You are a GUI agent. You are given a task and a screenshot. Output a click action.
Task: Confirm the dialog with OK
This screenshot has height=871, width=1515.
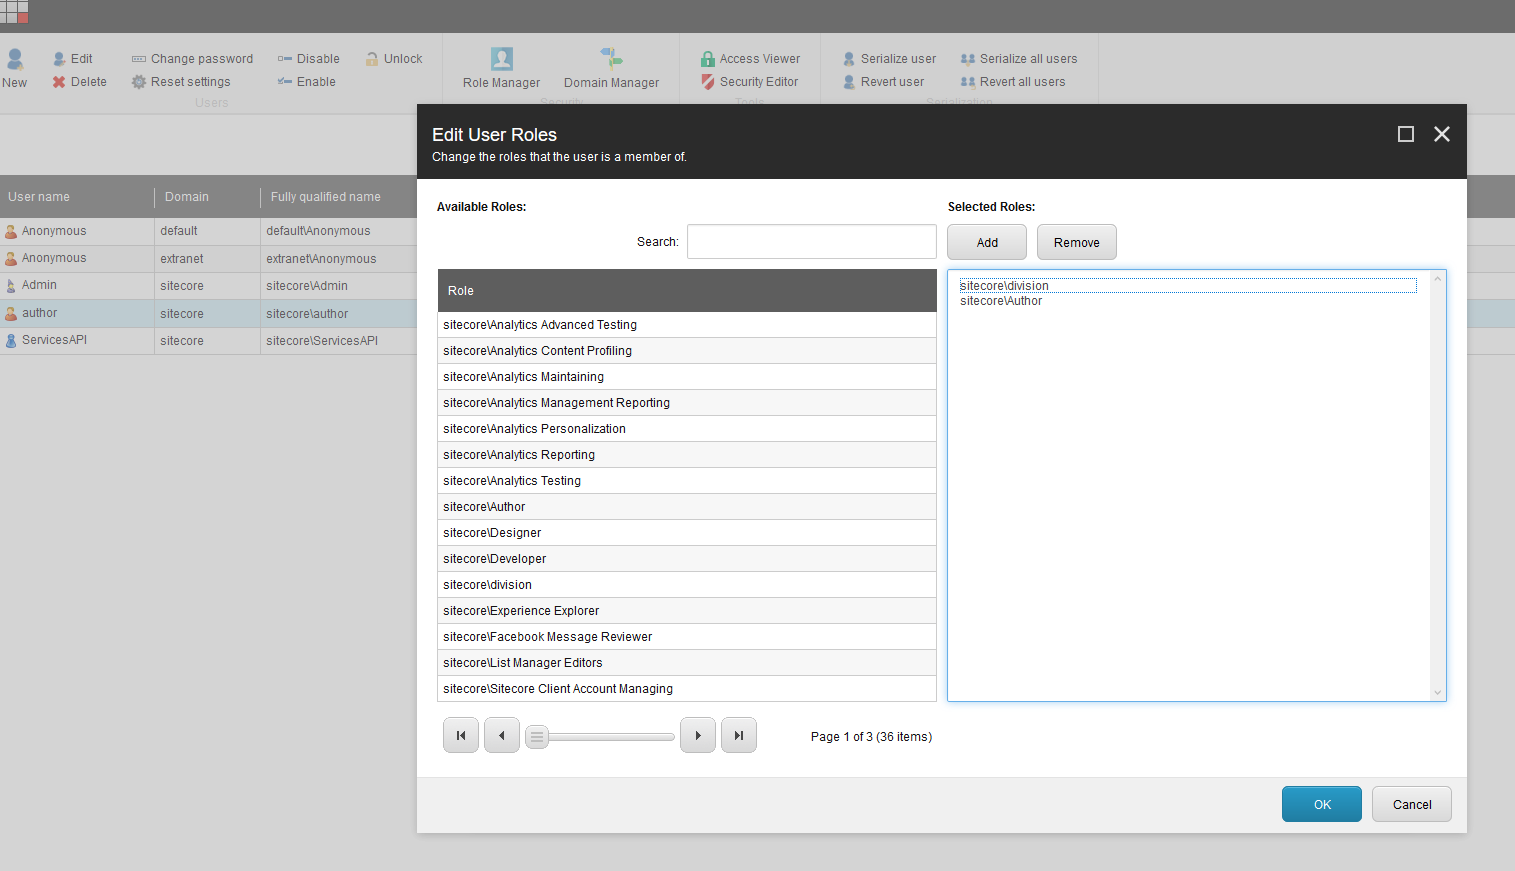tap(1322, 804)
